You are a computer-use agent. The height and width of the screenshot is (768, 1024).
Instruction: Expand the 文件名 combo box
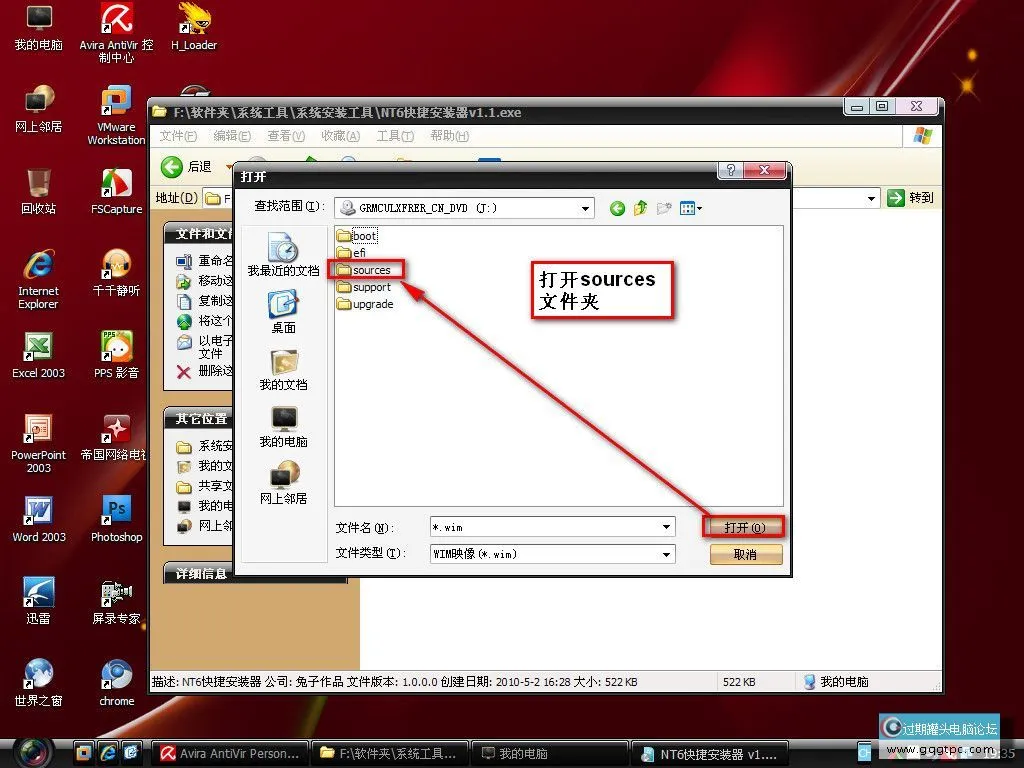[x=667, y=527]
